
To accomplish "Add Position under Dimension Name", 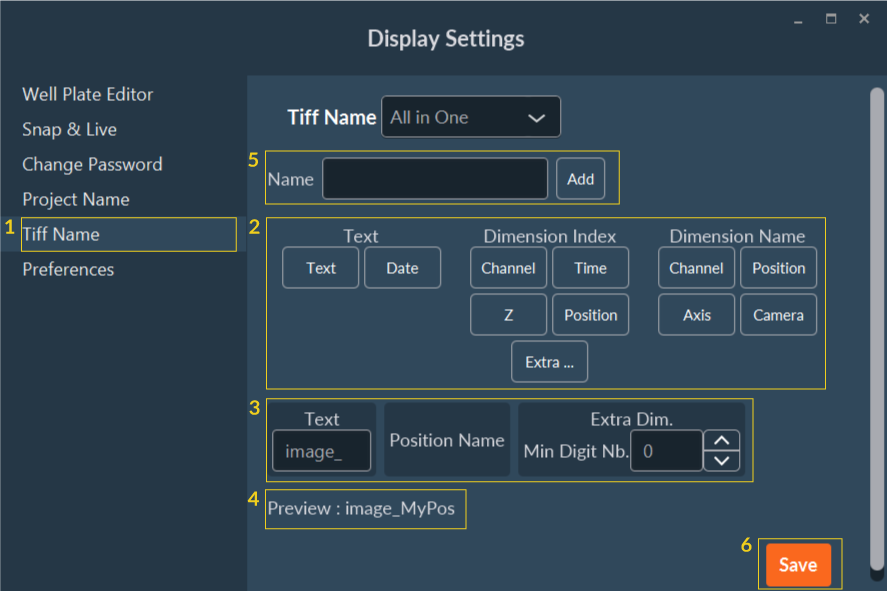I will pyautogui.click(x=778, y=268).
